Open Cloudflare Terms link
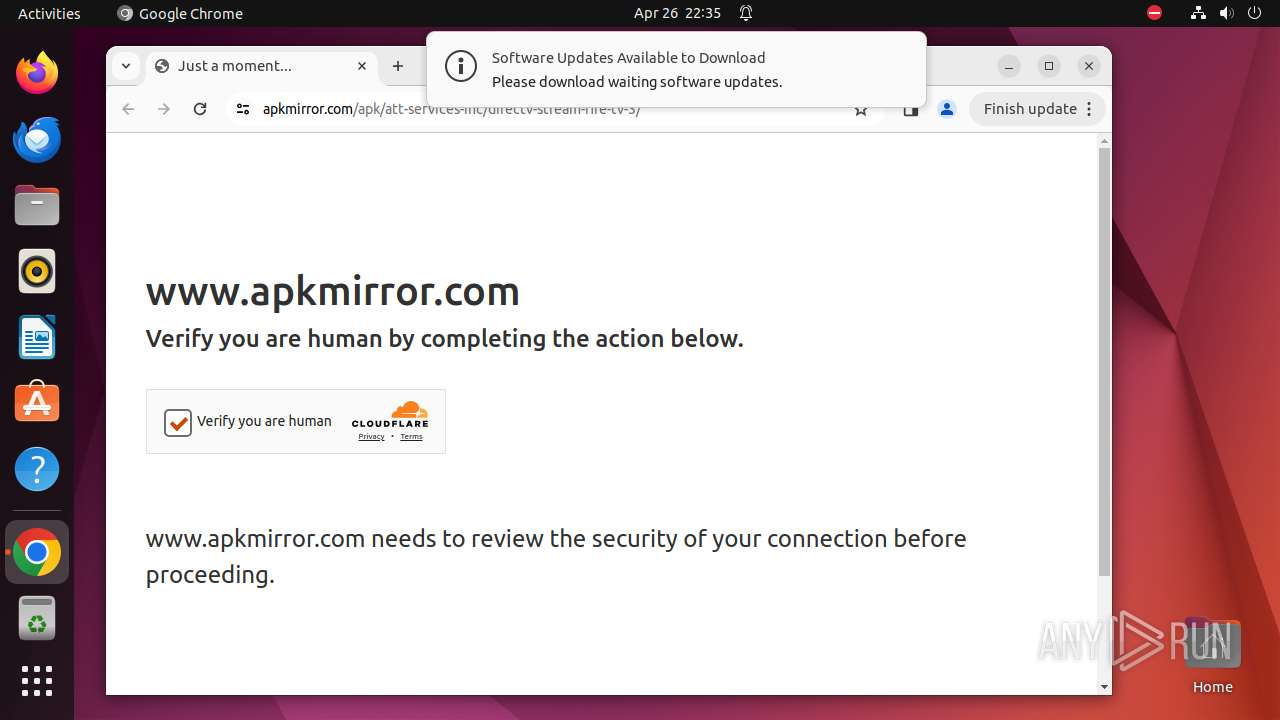1280x720 pixels. pyautogui.click(x=411, y=437)
